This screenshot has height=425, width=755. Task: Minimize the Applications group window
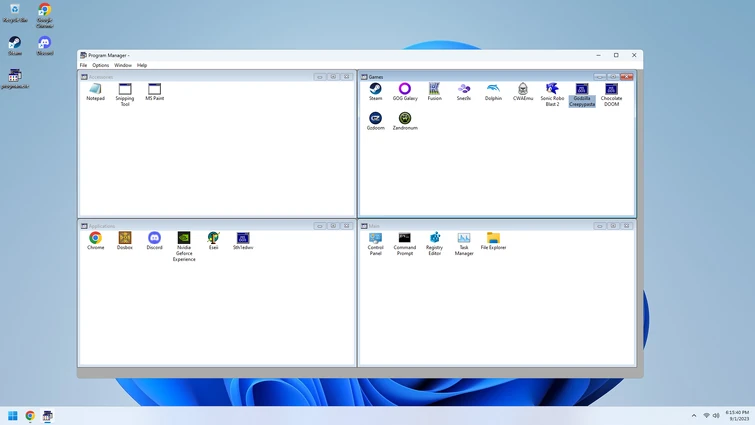coord(319,226)
